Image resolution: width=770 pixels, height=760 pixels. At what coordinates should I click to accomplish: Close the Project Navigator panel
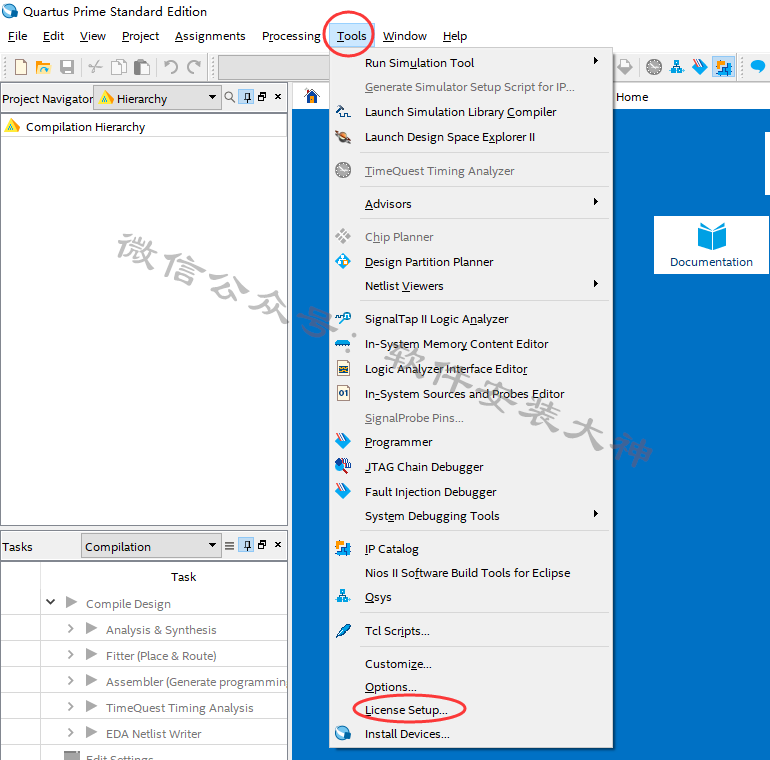278,97
